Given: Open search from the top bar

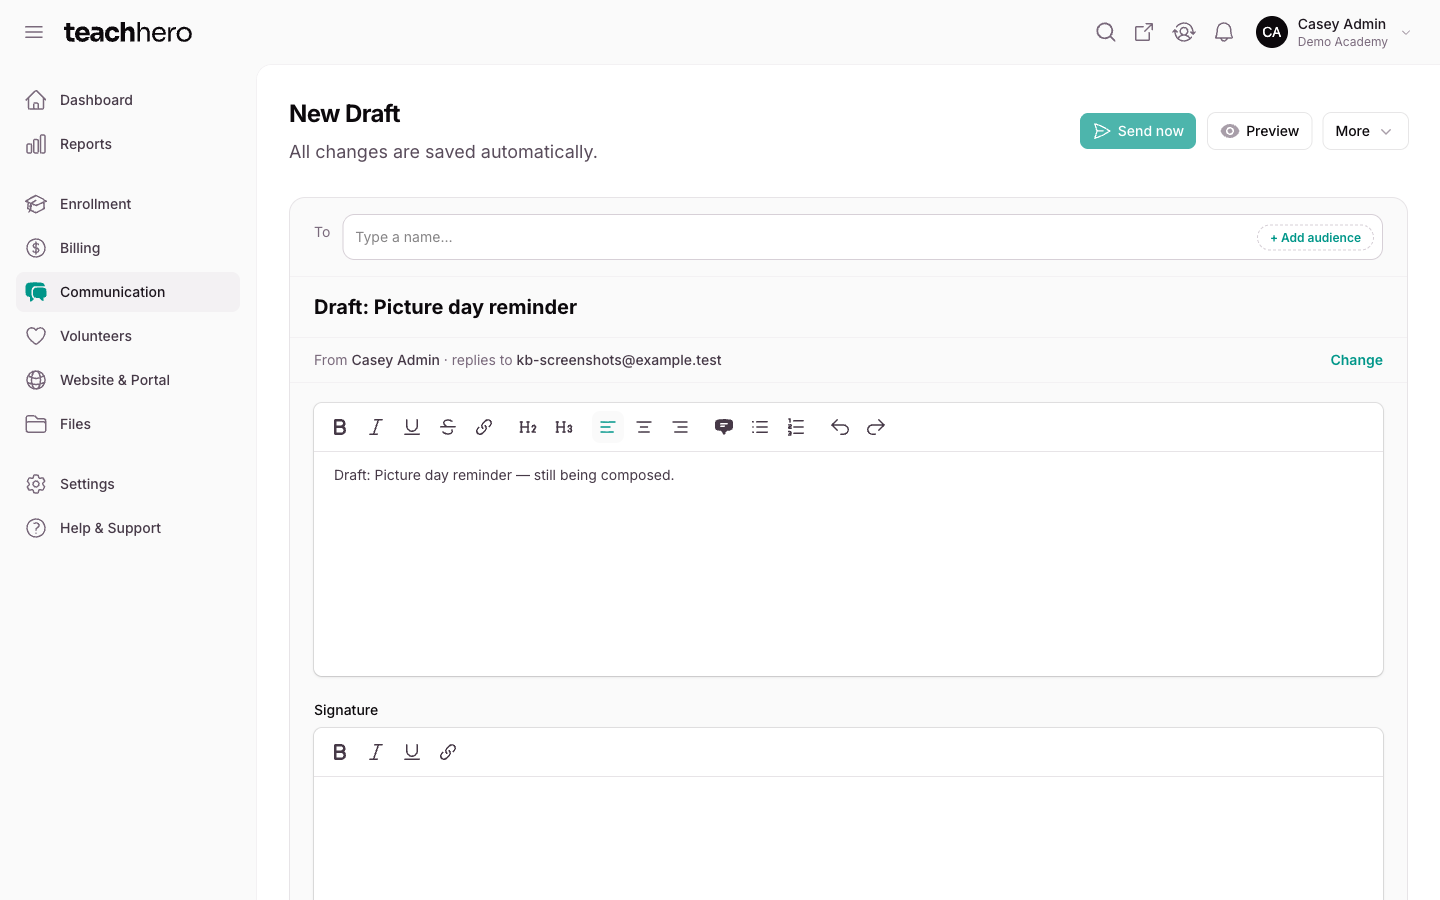Looking at the screenshot, I should click(1106, 32).
